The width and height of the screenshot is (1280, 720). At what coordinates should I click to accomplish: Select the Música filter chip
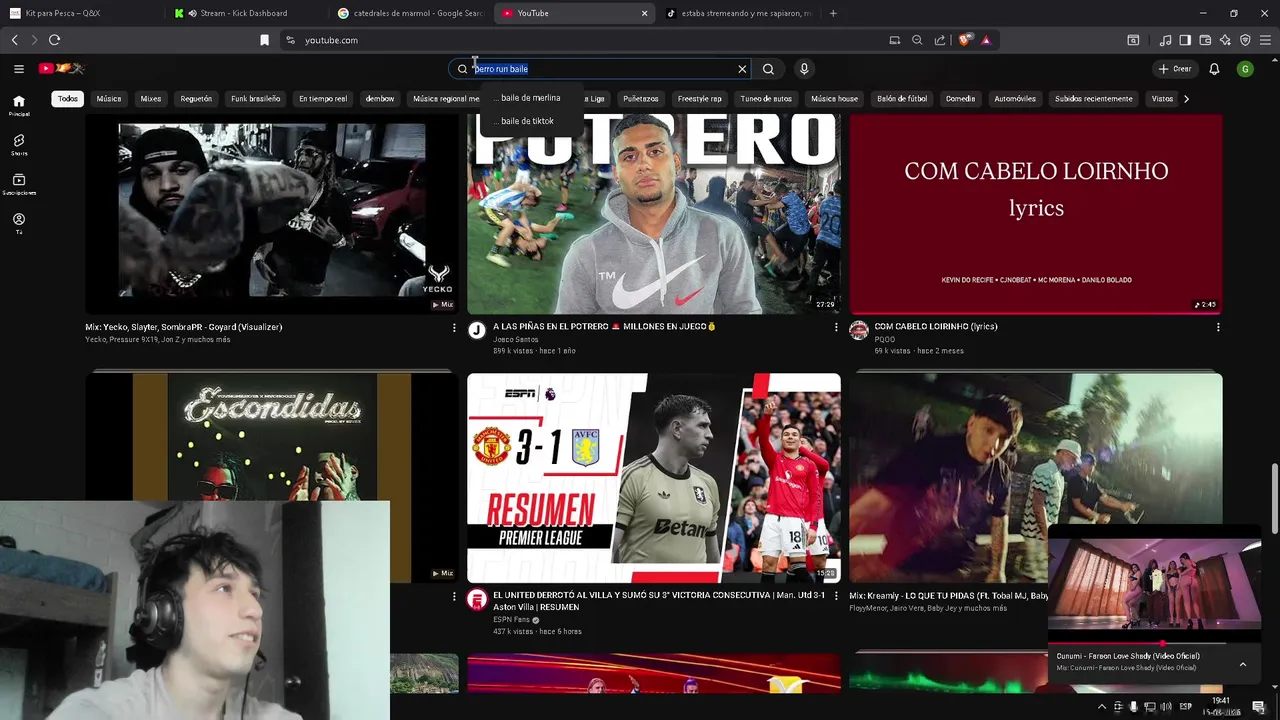point(109,99)
